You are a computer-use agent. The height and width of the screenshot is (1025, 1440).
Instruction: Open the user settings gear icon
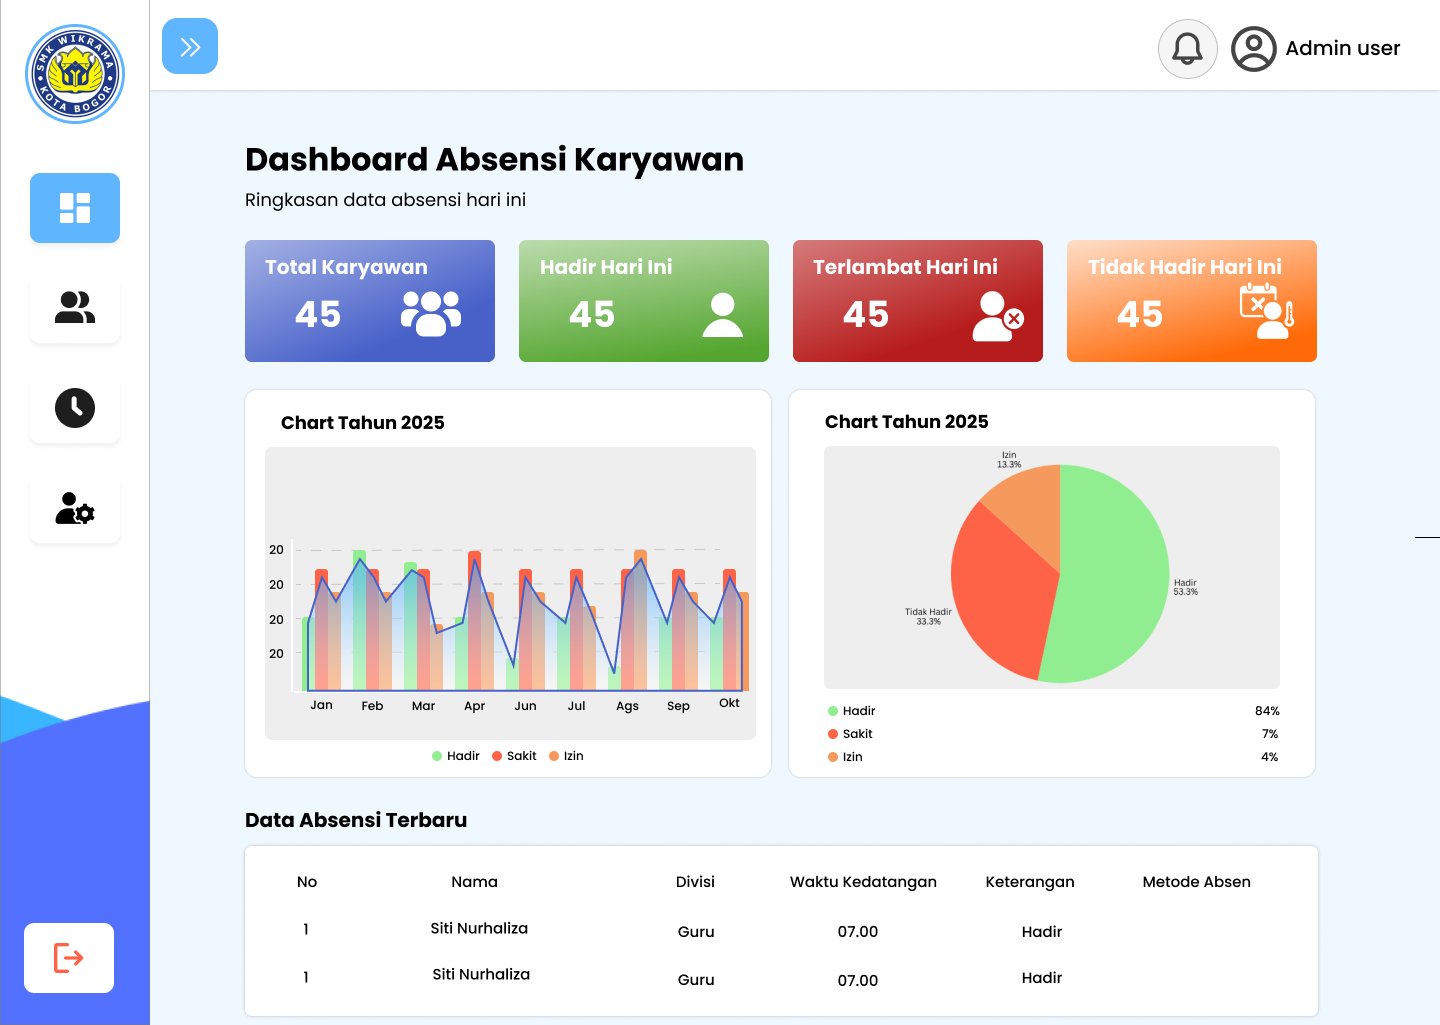pyautogui.click(x=75, y=508)
